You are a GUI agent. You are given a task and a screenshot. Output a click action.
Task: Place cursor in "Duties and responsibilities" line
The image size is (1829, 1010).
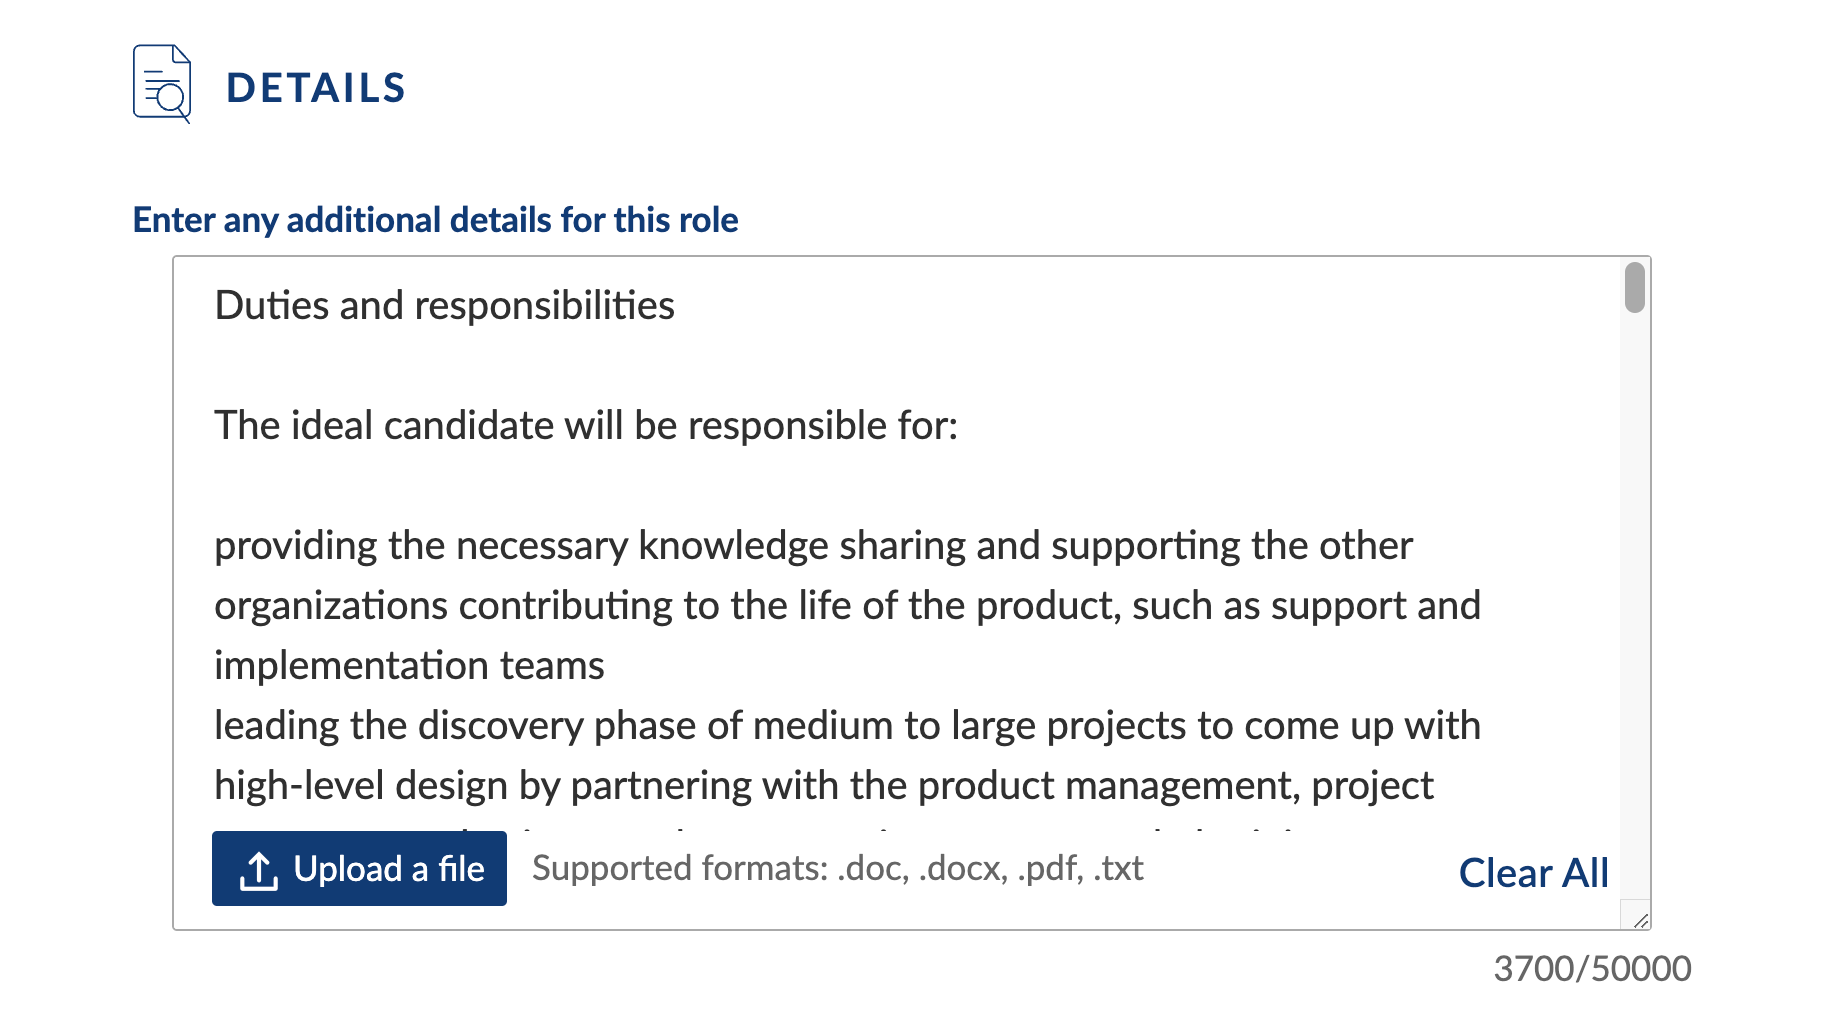[444, 306]
